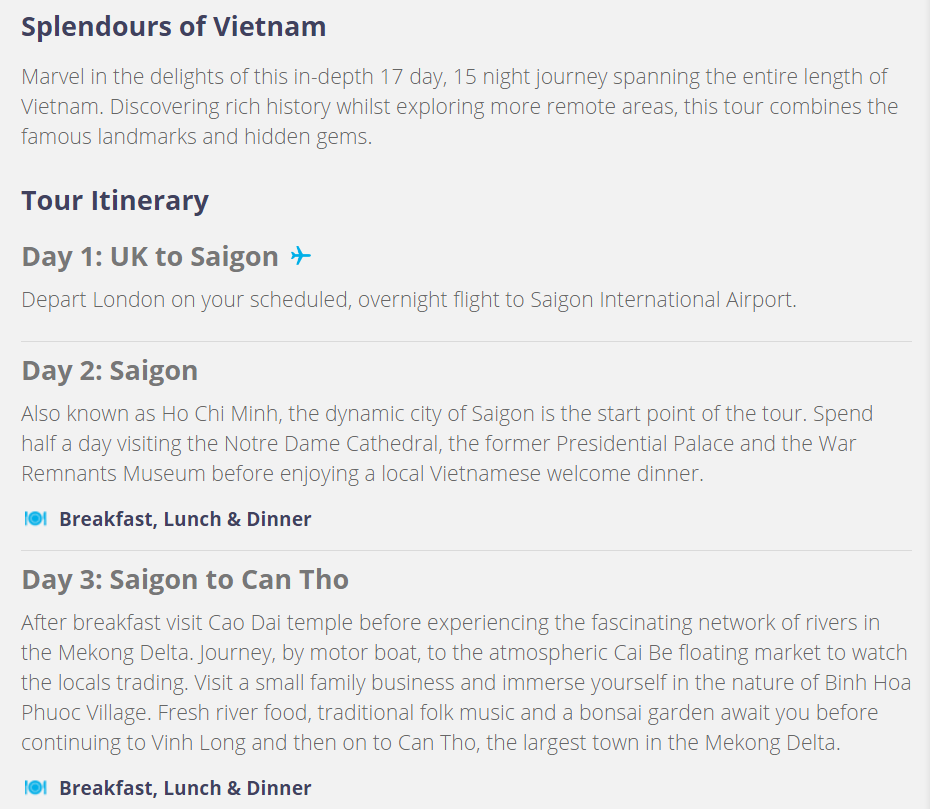Click the words Binh Hoa Phuoc Village
Image resolution: width=930 pixels, height=809 pixels.
466,697
